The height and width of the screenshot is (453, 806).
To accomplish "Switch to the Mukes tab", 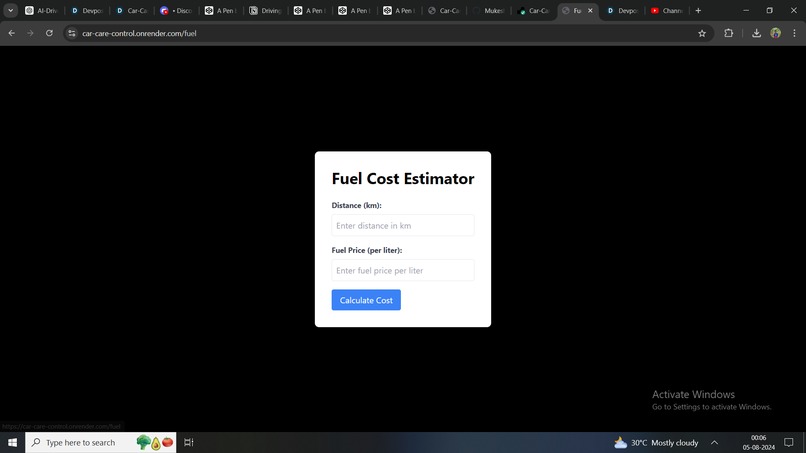I will [489, 10].
